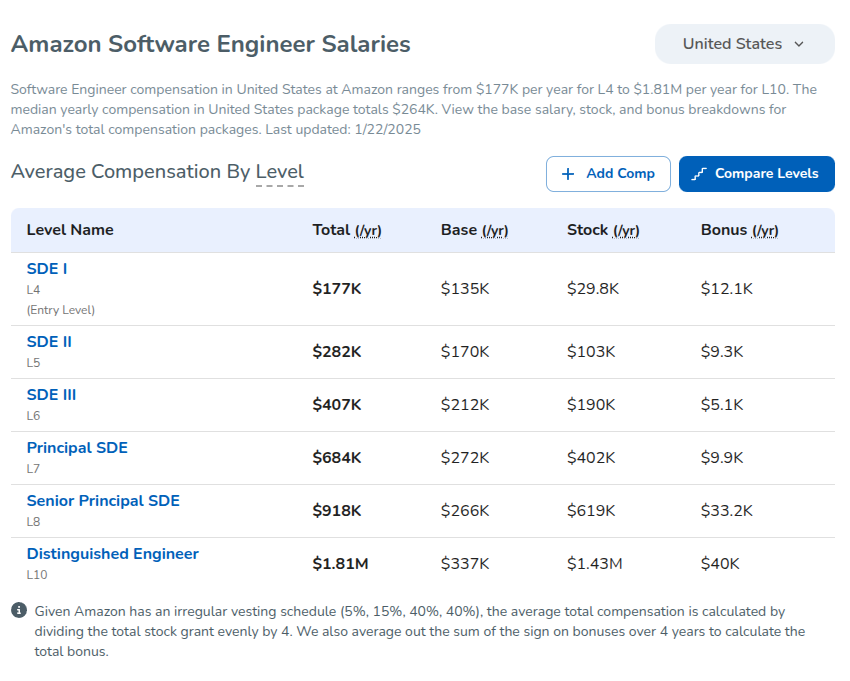Open the Principal SDE link
This screenshot has width=850, height=681.
point(78,448)
